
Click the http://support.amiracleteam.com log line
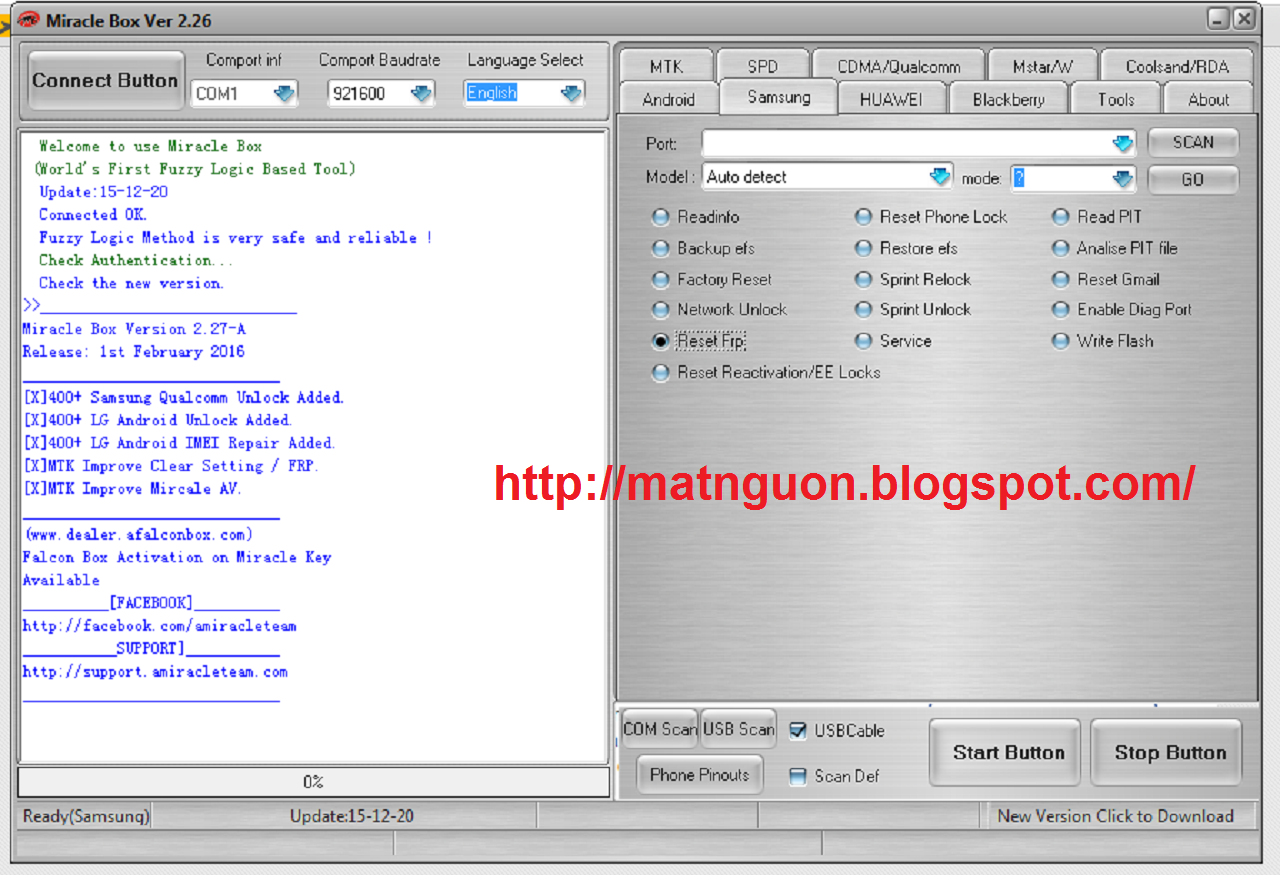(x=155, y=672)
